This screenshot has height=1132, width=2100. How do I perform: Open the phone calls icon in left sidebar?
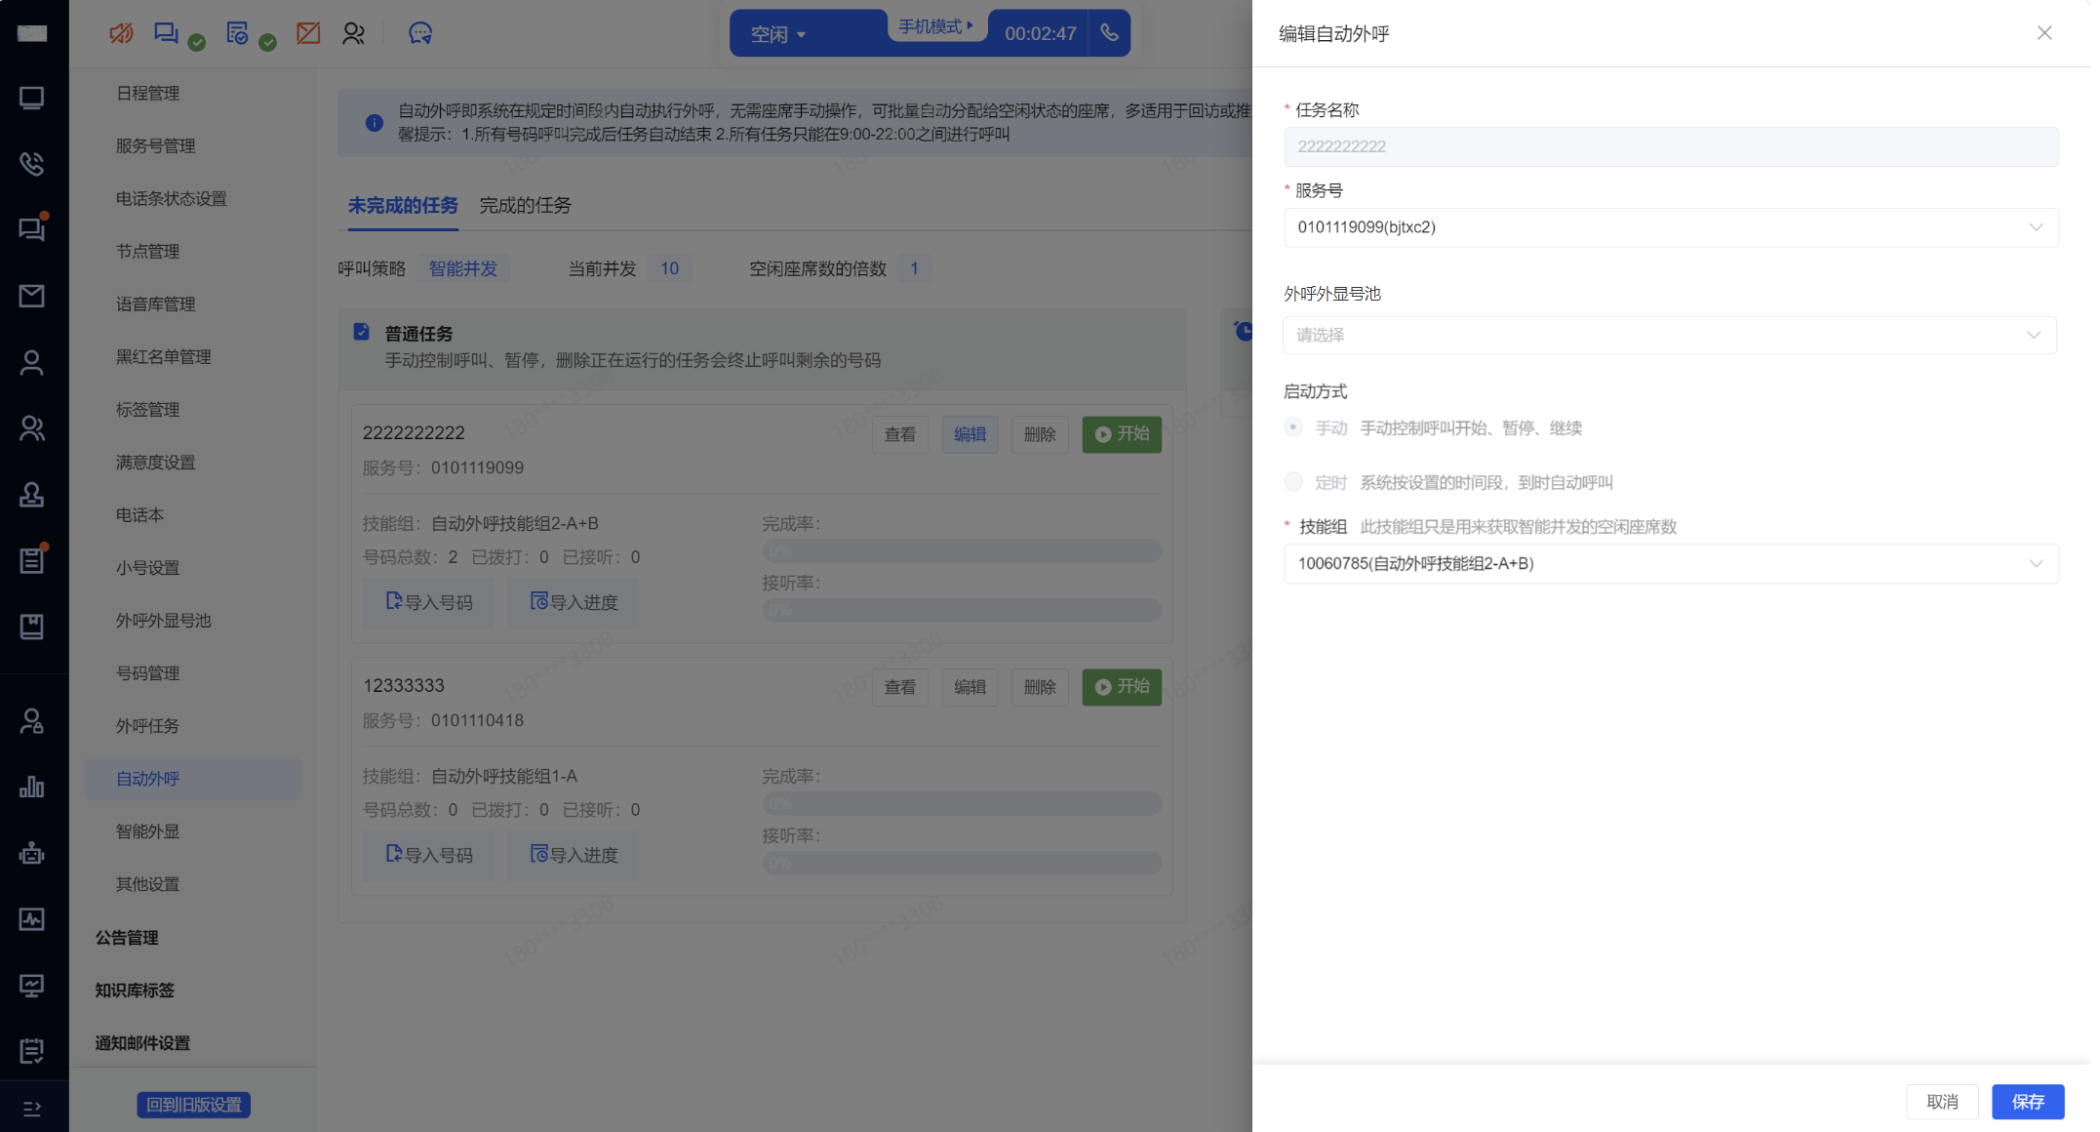(32, 163)
